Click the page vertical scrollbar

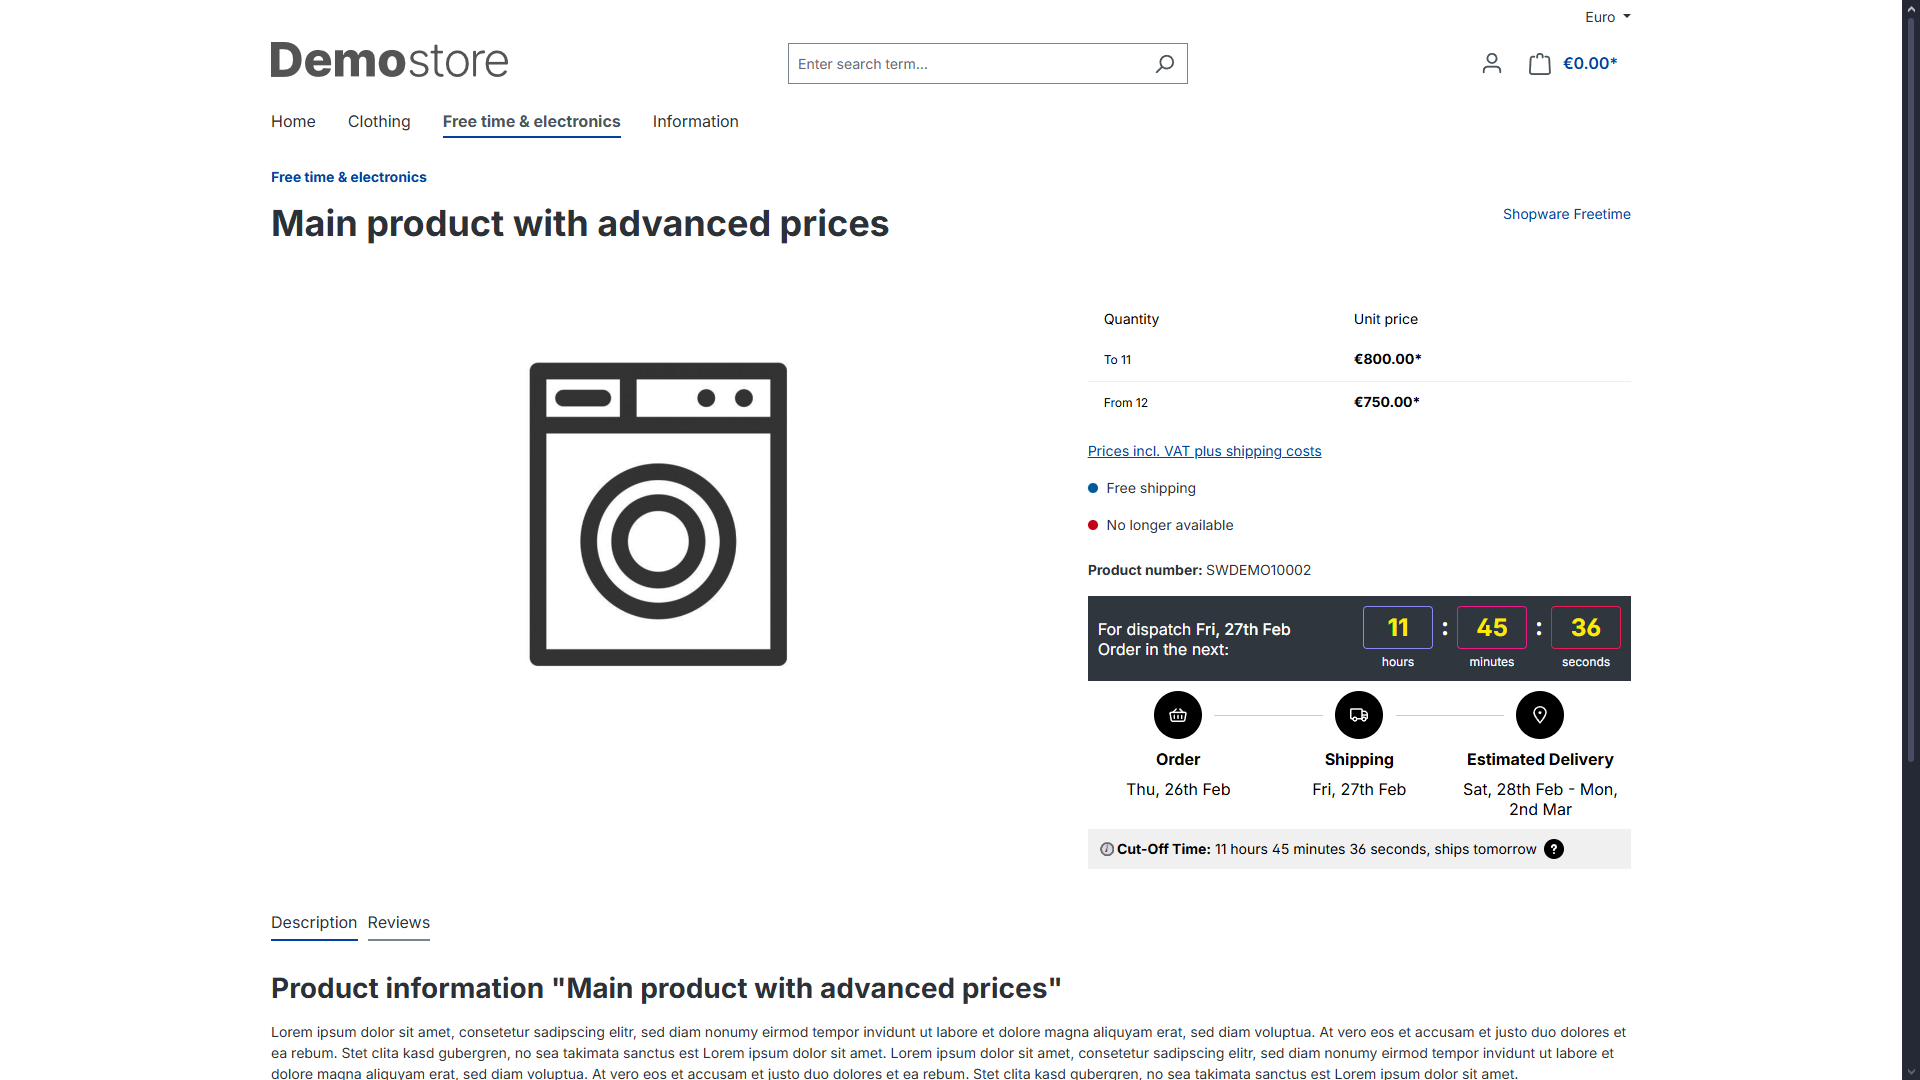coord(1911,400)
